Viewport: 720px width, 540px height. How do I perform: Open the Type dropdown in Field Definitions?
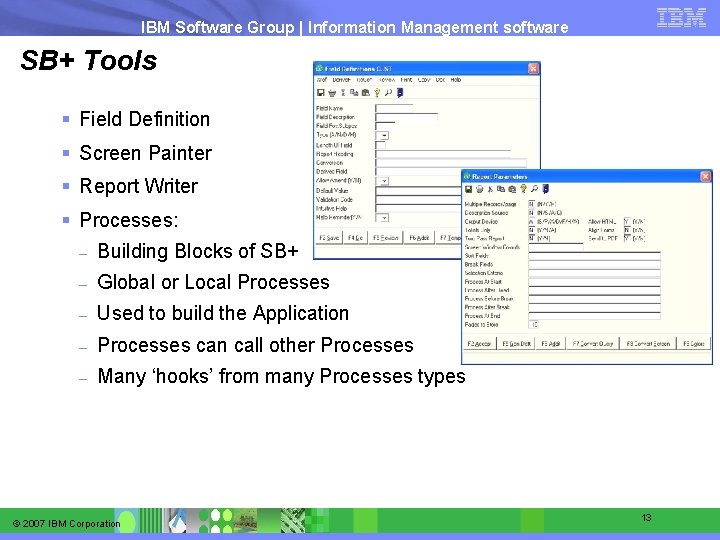[x=384, y=135]
